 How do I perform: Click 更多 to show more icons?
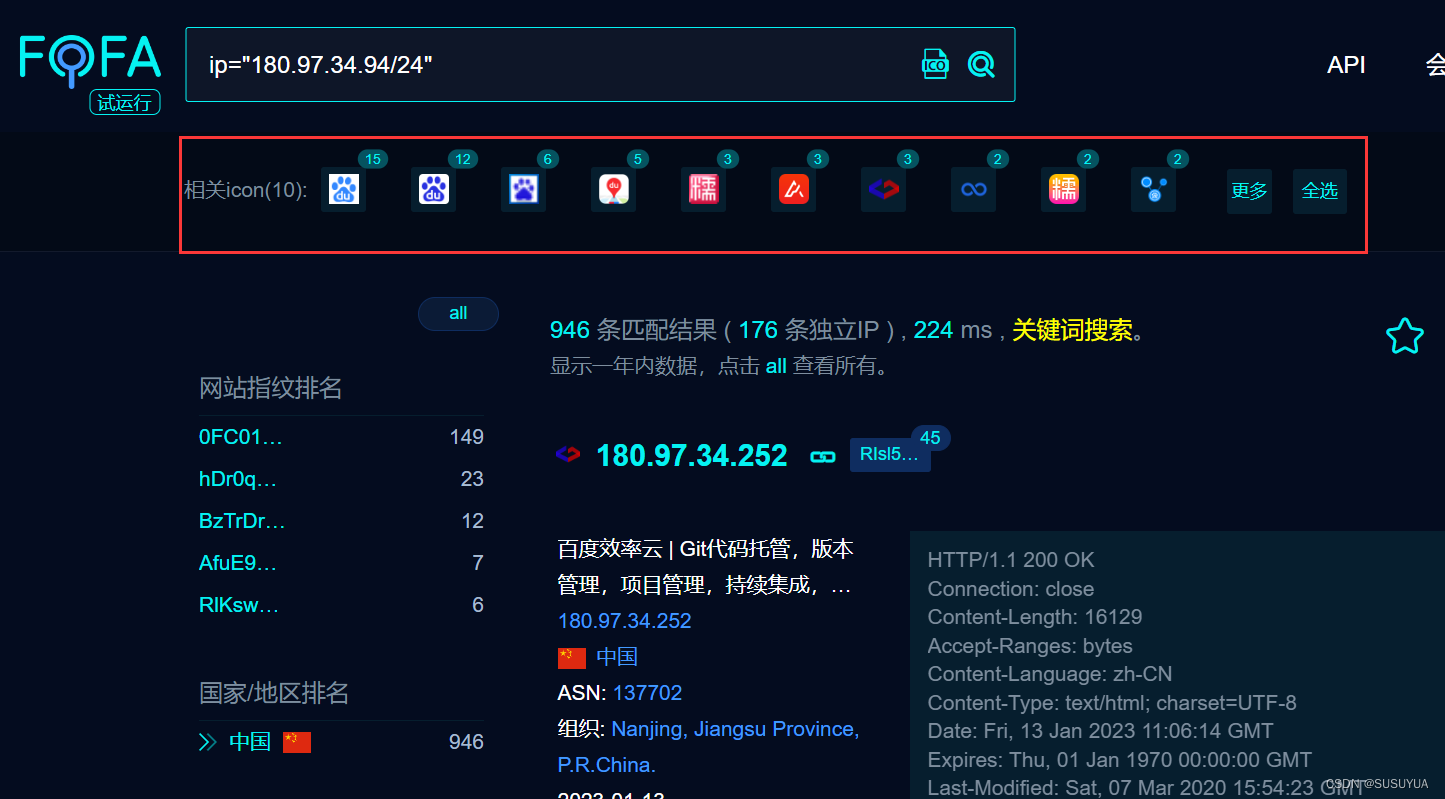pyautogui.click(x=1249, y=191)
